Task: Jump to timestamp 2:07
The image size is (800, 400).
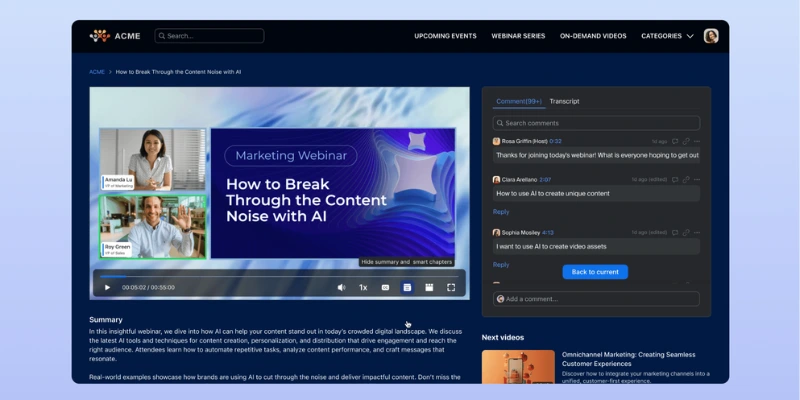Action: click(545, 180)
